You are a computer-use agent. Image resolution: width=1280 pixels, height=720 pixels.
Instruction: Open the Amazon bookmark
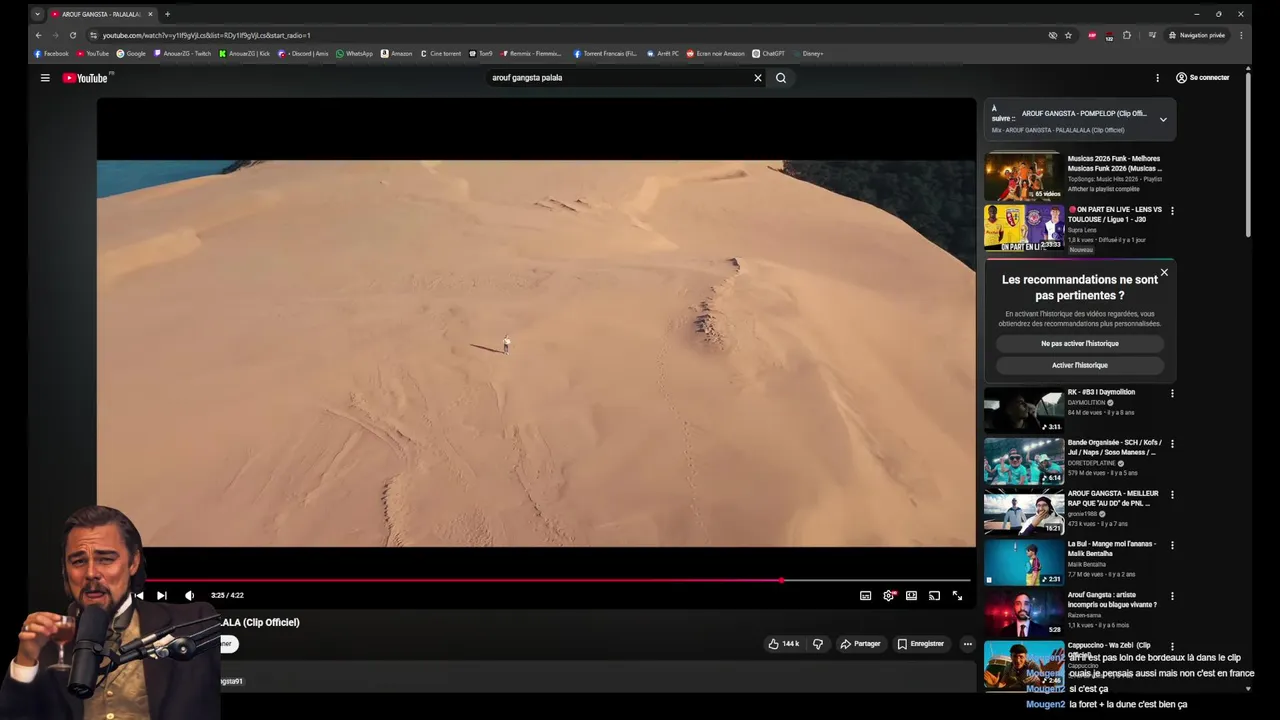point(397,54)
